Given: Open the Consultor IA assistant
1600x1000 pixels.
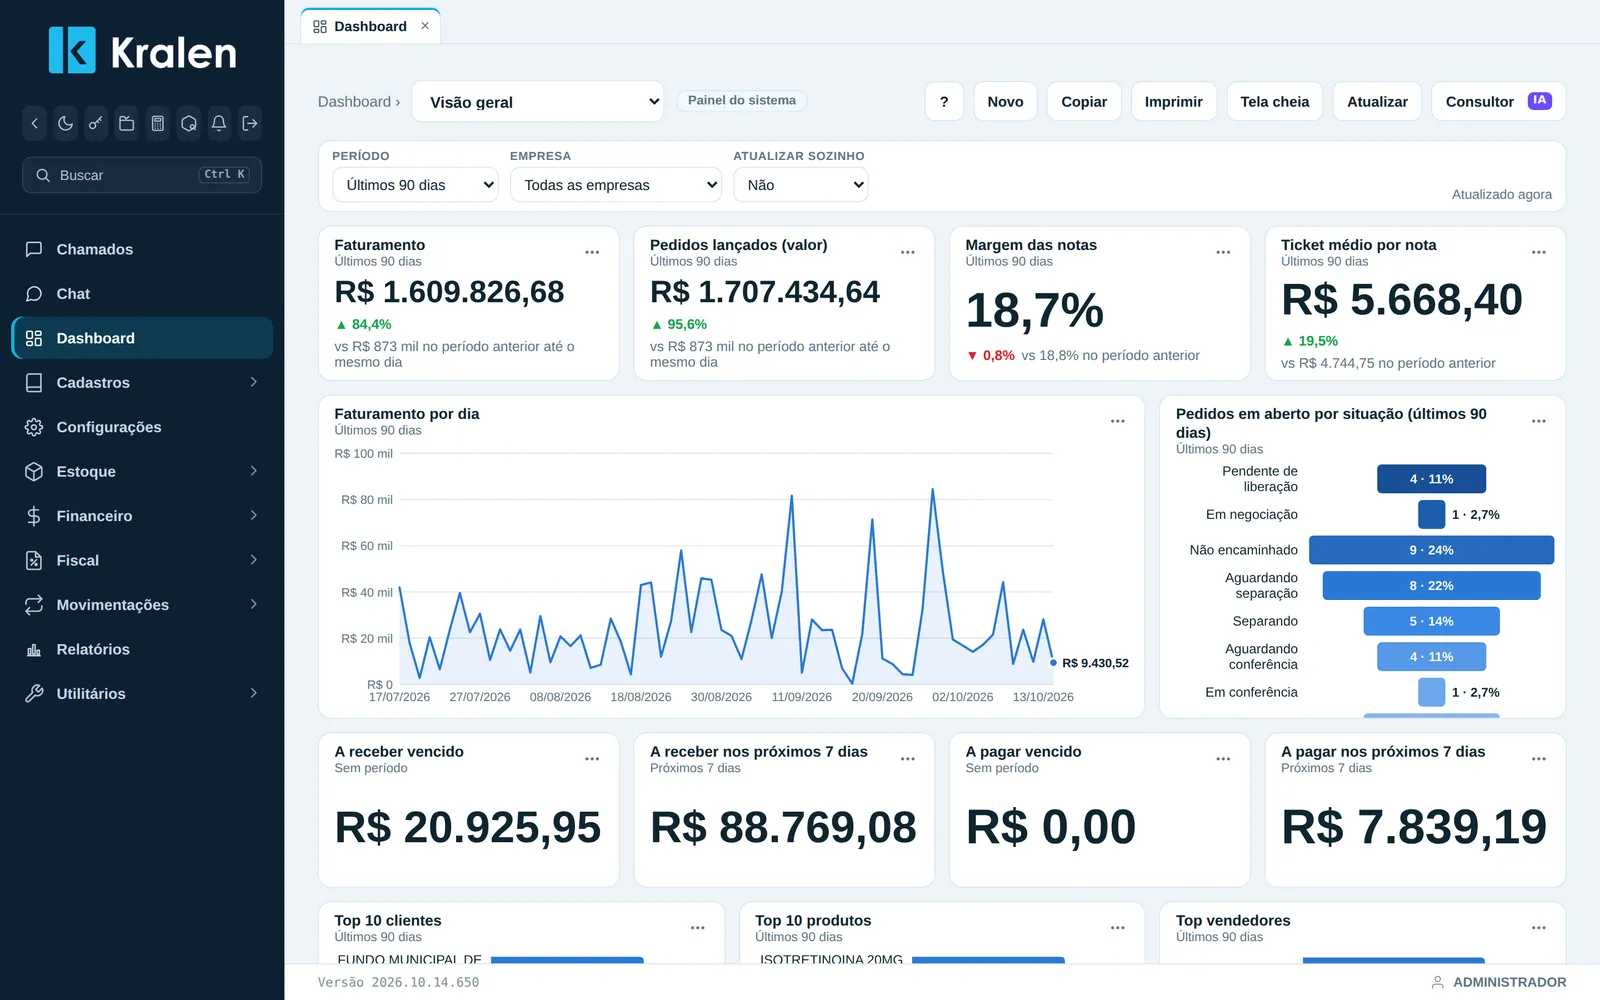Looking at the screenshot, I should (1498, 102).
